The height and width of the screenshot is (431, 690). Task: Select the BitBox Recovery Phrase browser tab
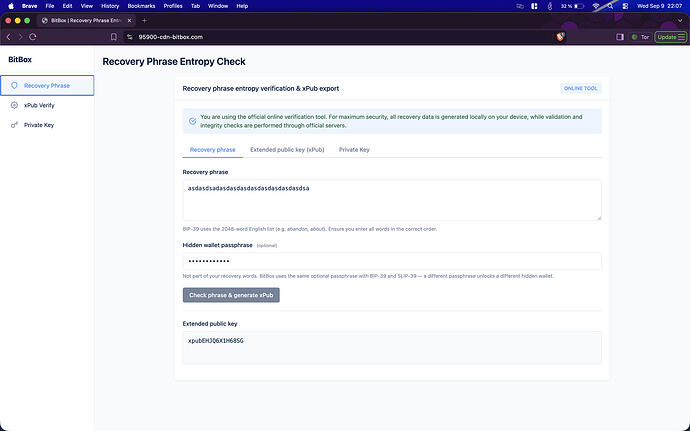click(86, 21)
